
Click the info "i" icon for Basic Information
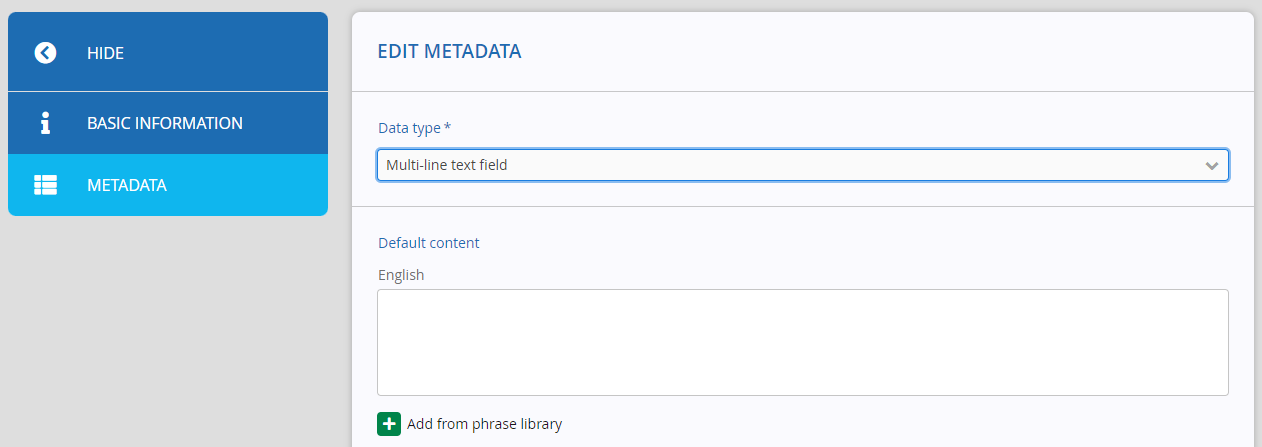45,123
